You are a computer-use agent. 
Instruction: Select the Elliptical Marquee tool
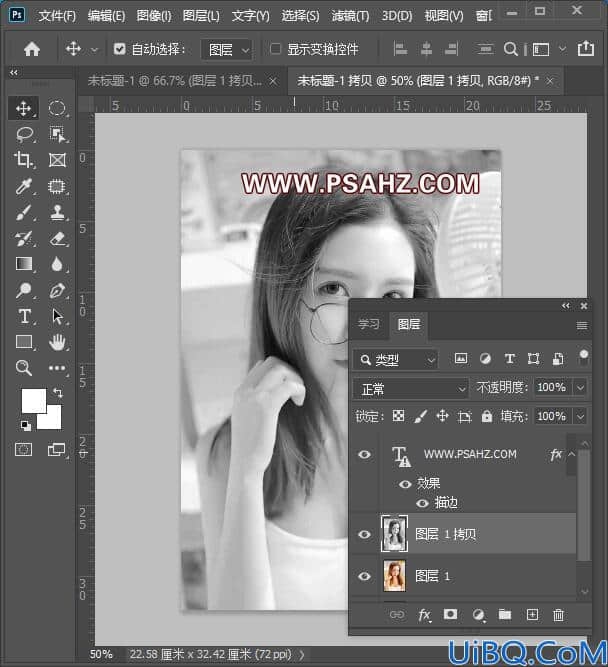coord(57,108)
